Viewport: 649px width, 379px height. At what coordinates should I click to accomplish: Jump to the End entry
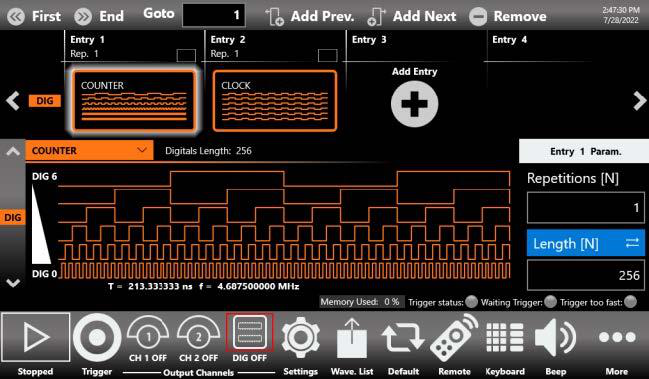pyautogui.click(x=99, y=17)
